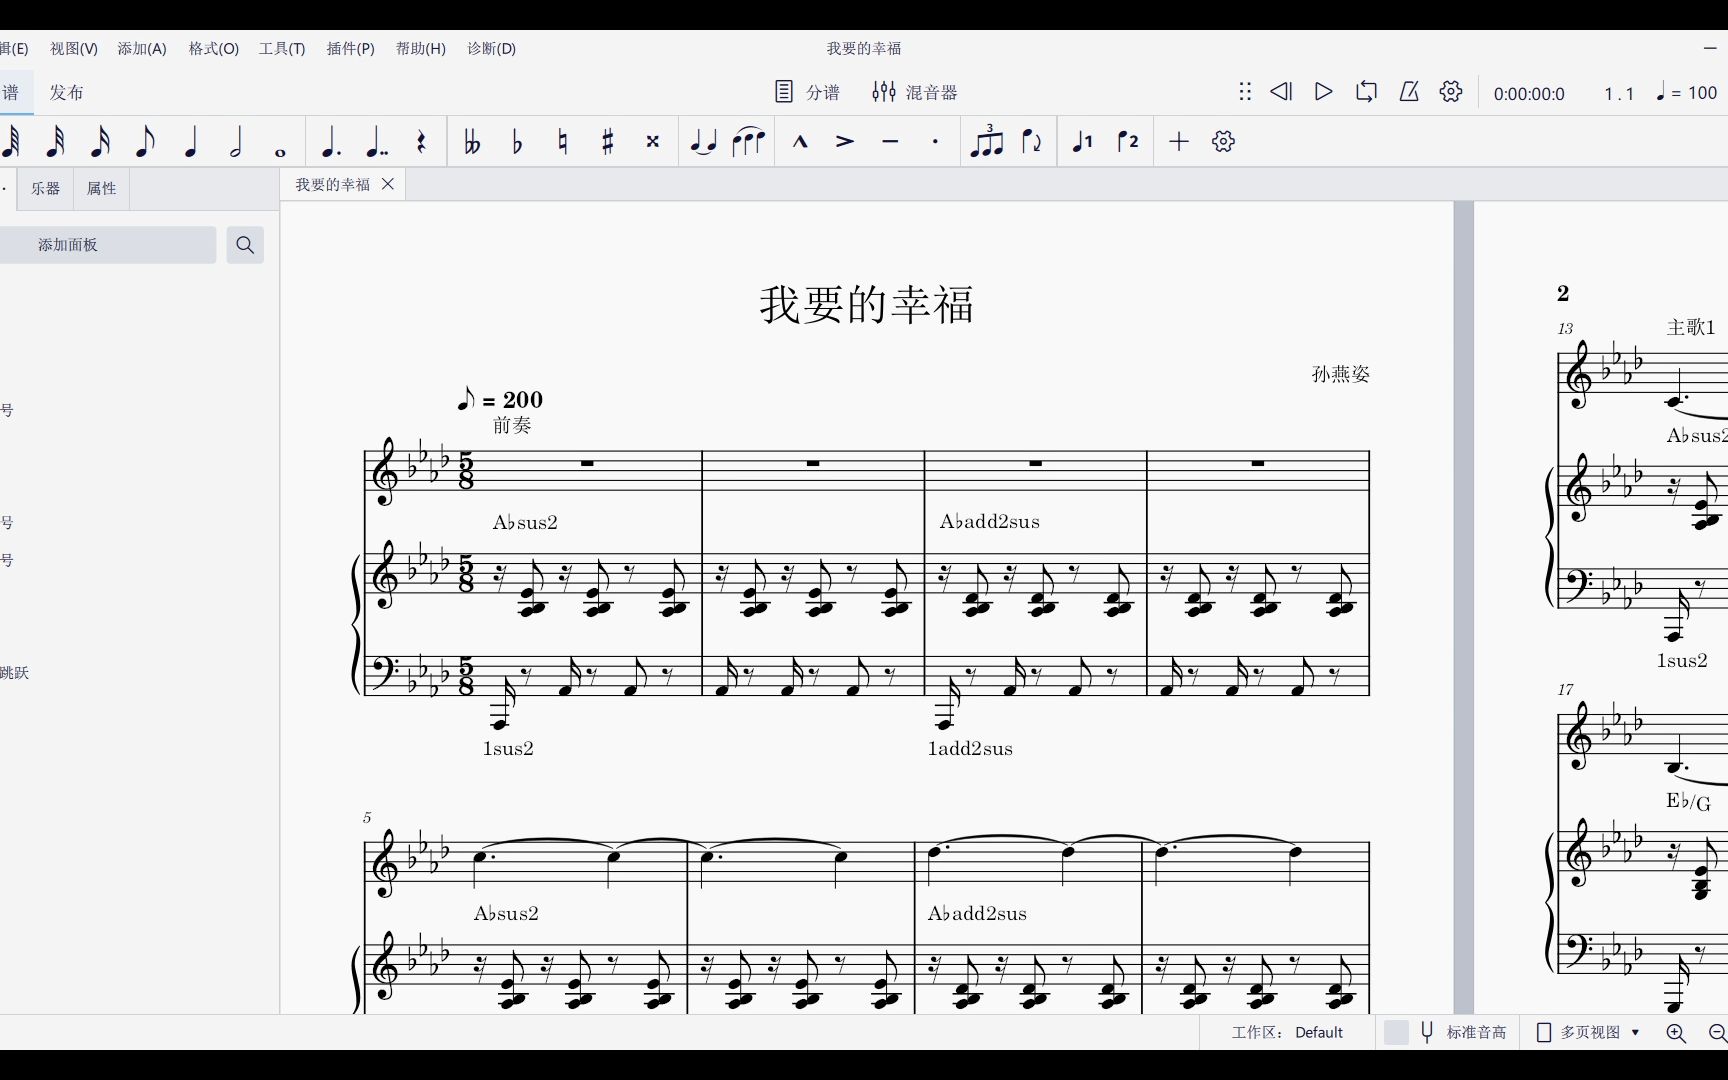Click the playback toolbar drag handle
Image resolution: width=1728 pixels, height=1080 pixels.
(1245, 92)
